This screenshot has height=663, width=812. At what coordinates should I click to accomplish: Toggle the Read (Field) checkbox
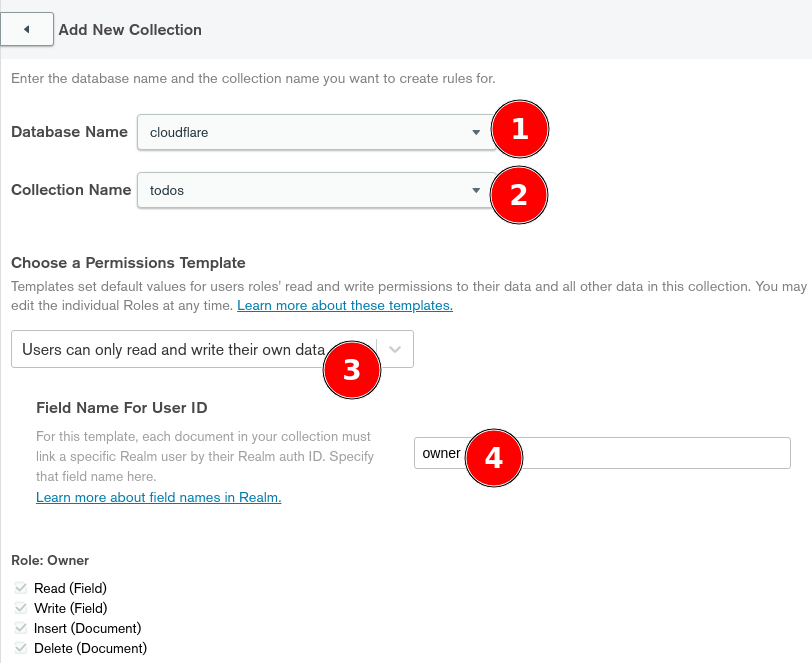[21, 588]
